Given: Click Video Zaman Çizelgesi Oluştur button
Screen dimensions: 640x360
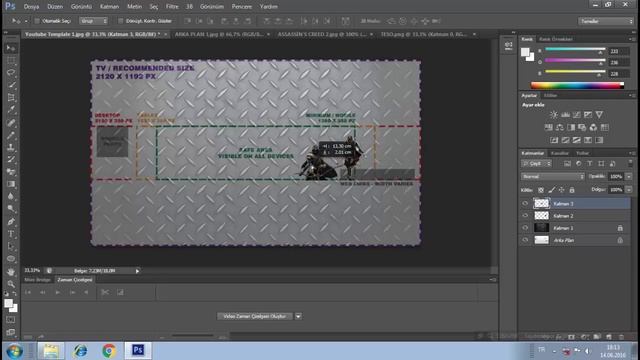Looking at the screenshot, I should click(x=255, y=316).
